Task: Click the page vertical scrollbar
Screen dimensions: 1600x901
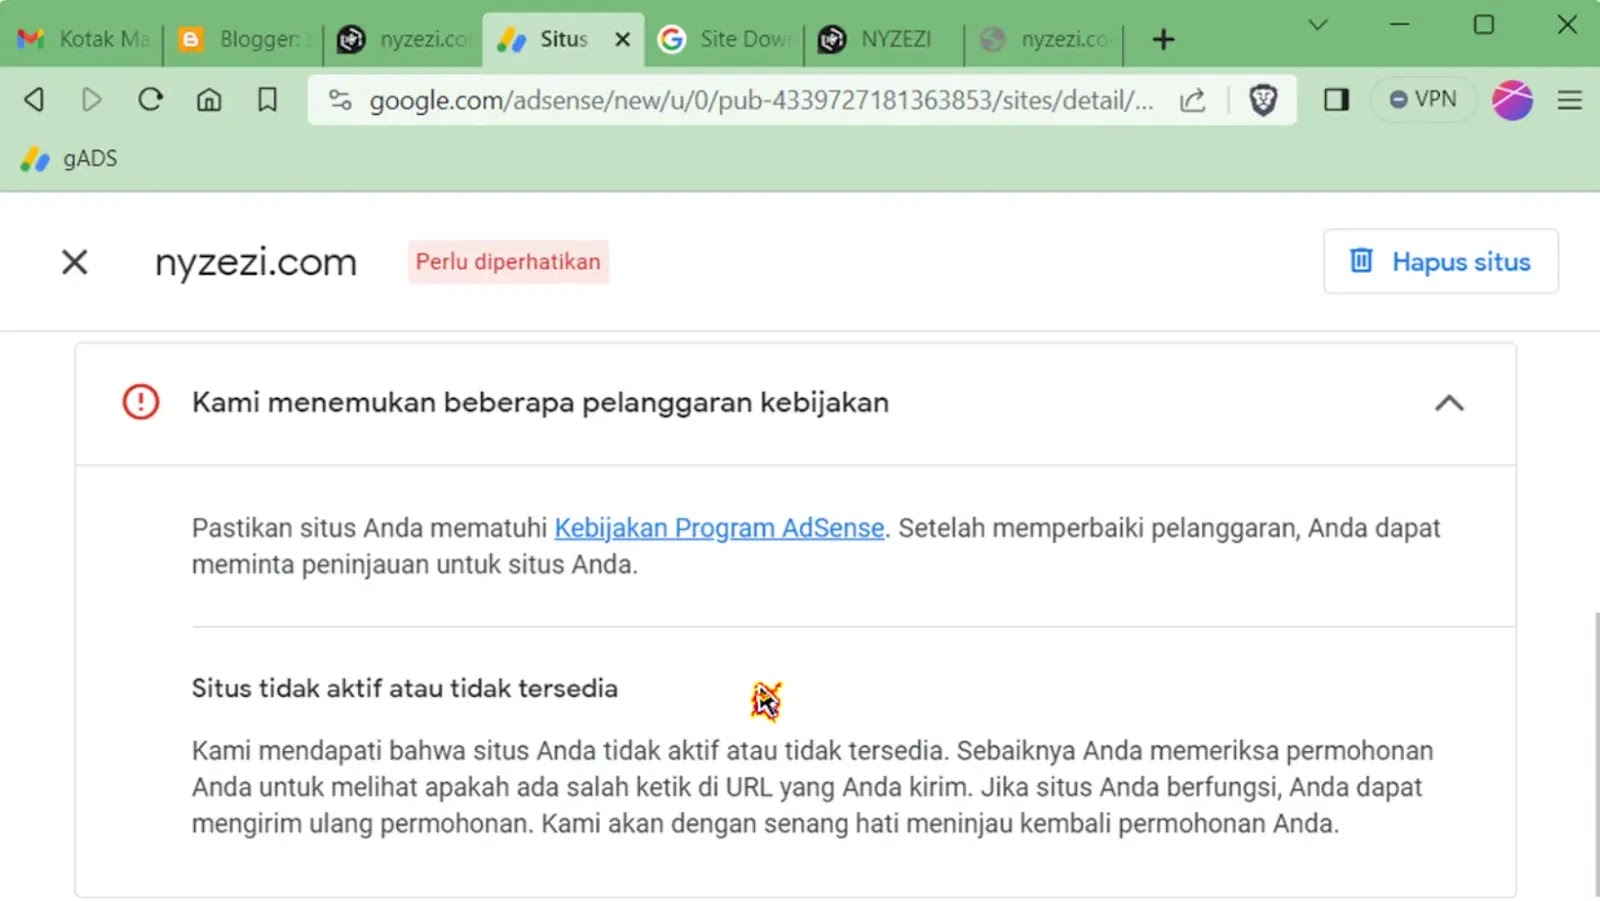Action: pos(1595,755)
